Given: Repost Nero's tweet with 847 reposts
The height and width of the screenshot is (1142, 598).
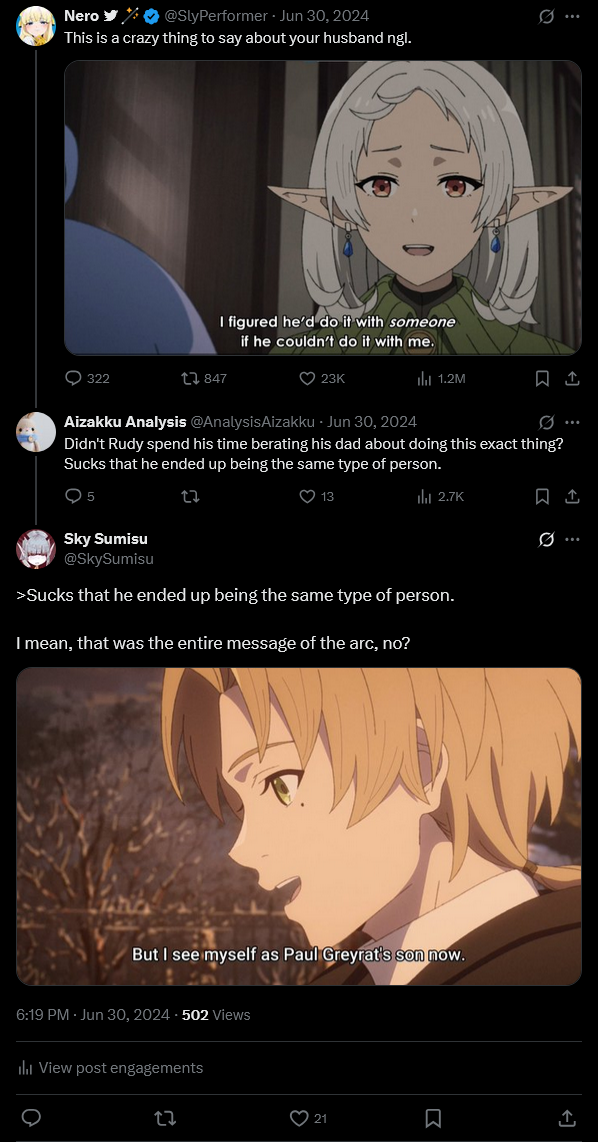Looking at the screenshot, I should point(204,378).
